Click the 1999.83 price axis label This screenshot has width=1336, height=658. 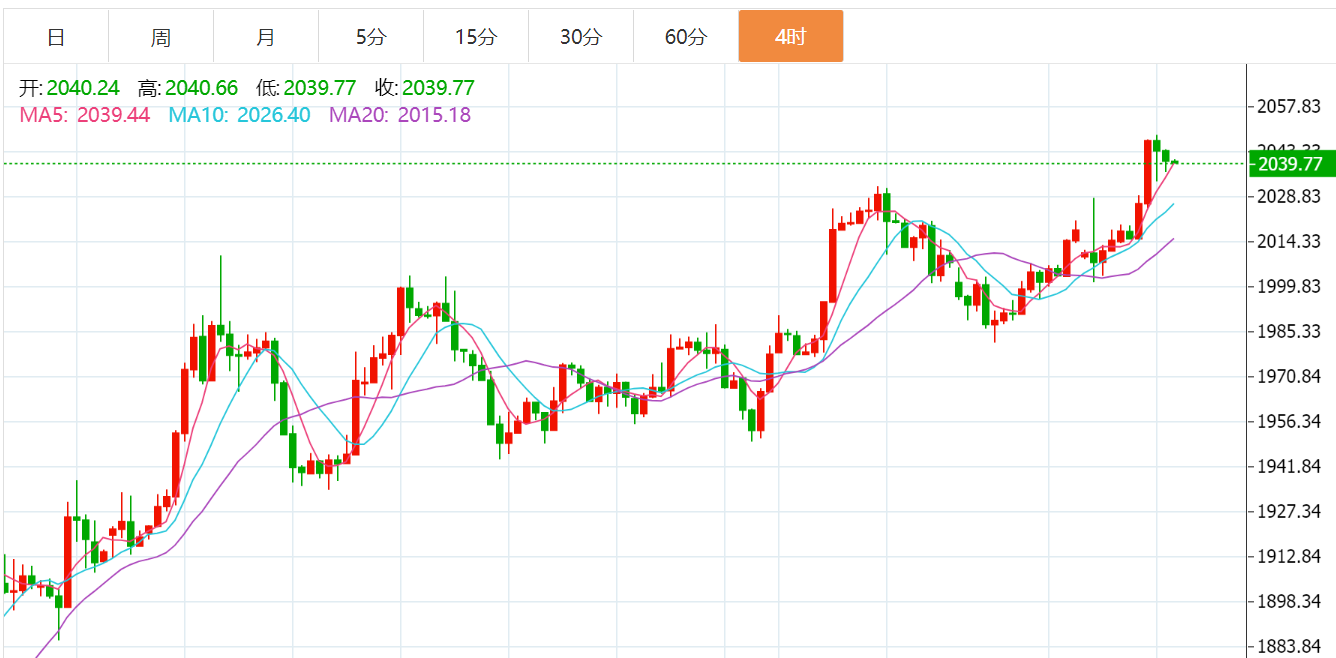pyautogui.click(x=1291, y=286)
